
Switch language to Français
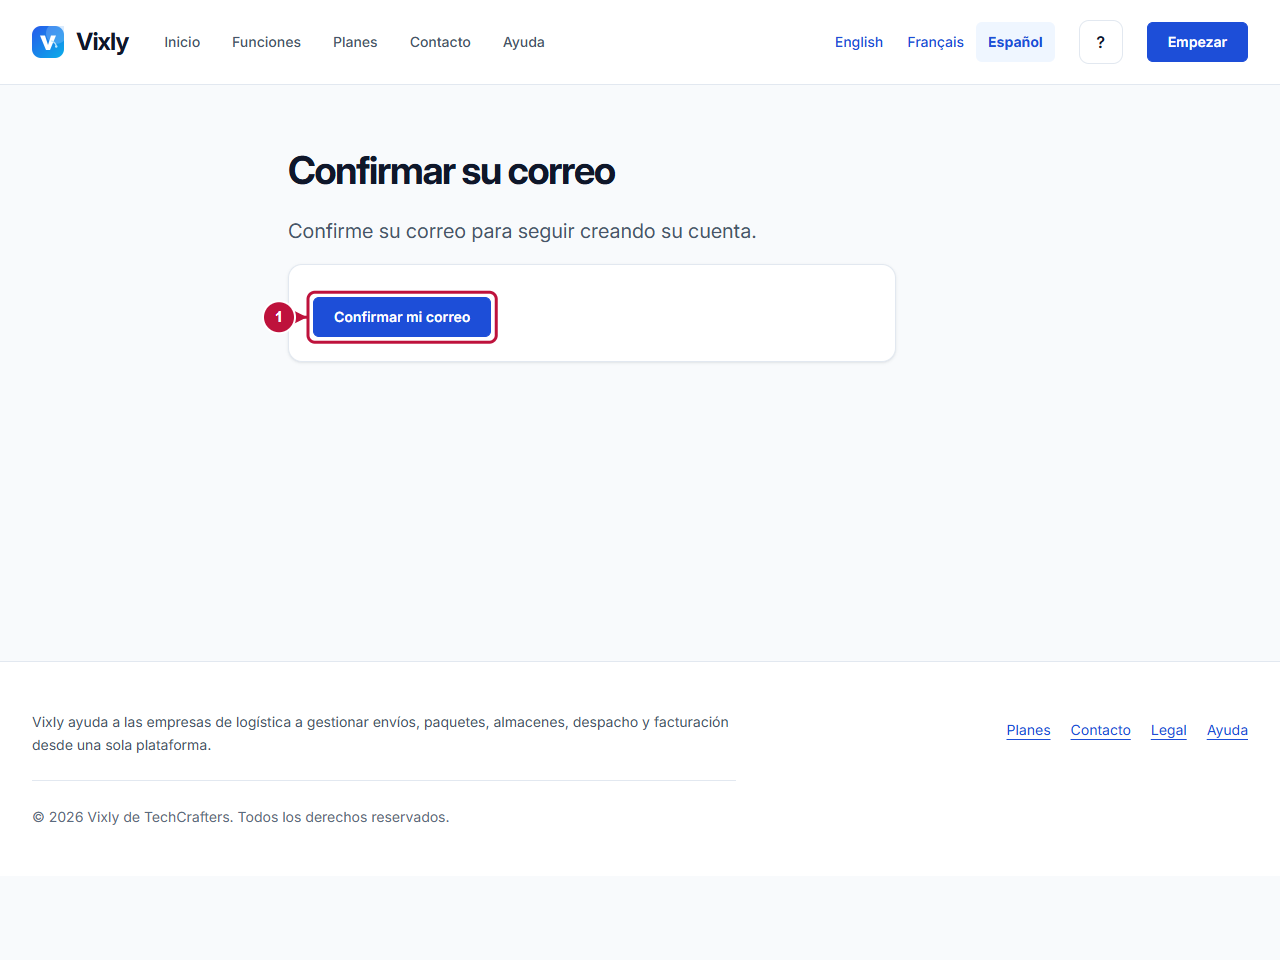(x=935, y=42)
